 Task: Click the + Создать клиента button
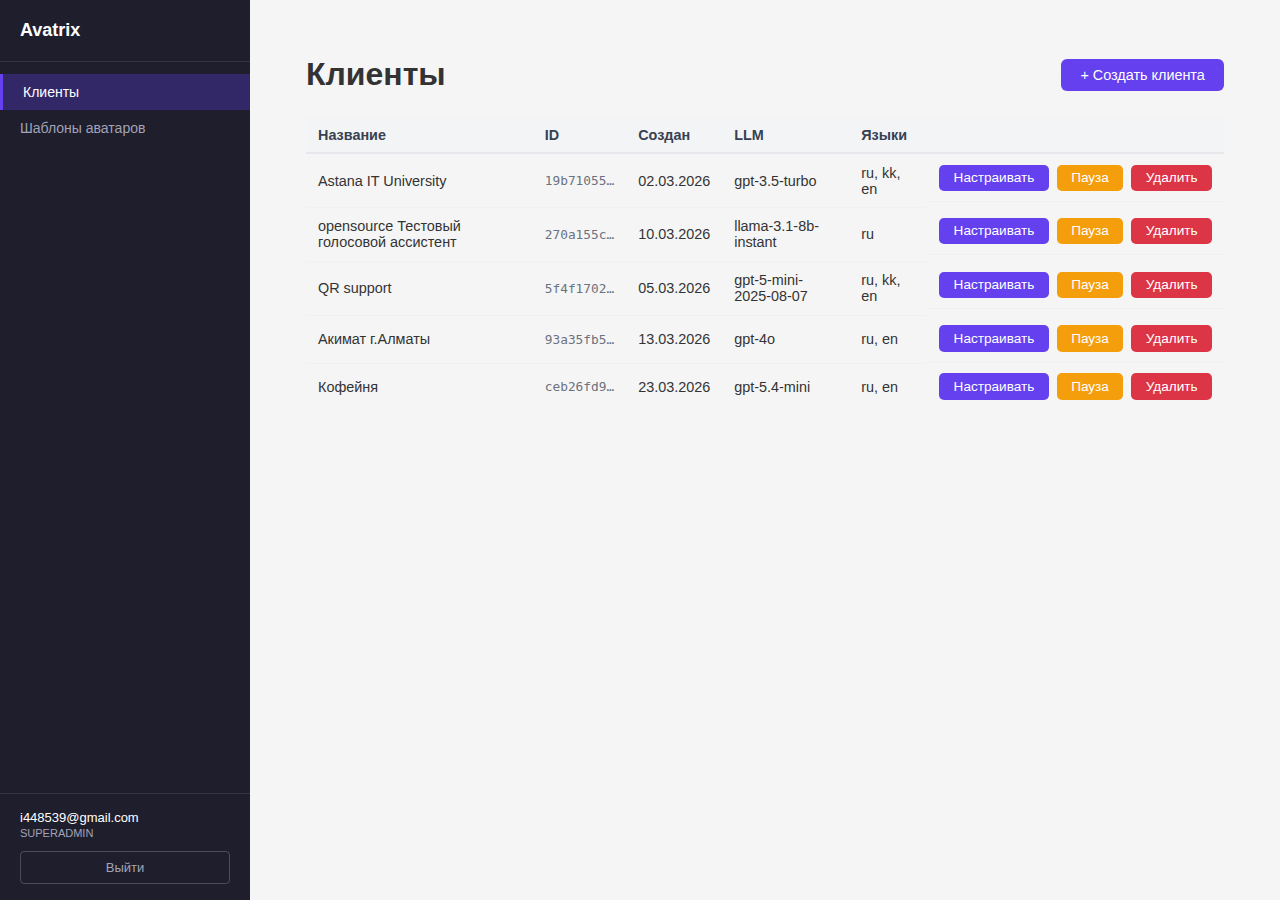point(1141,74)
